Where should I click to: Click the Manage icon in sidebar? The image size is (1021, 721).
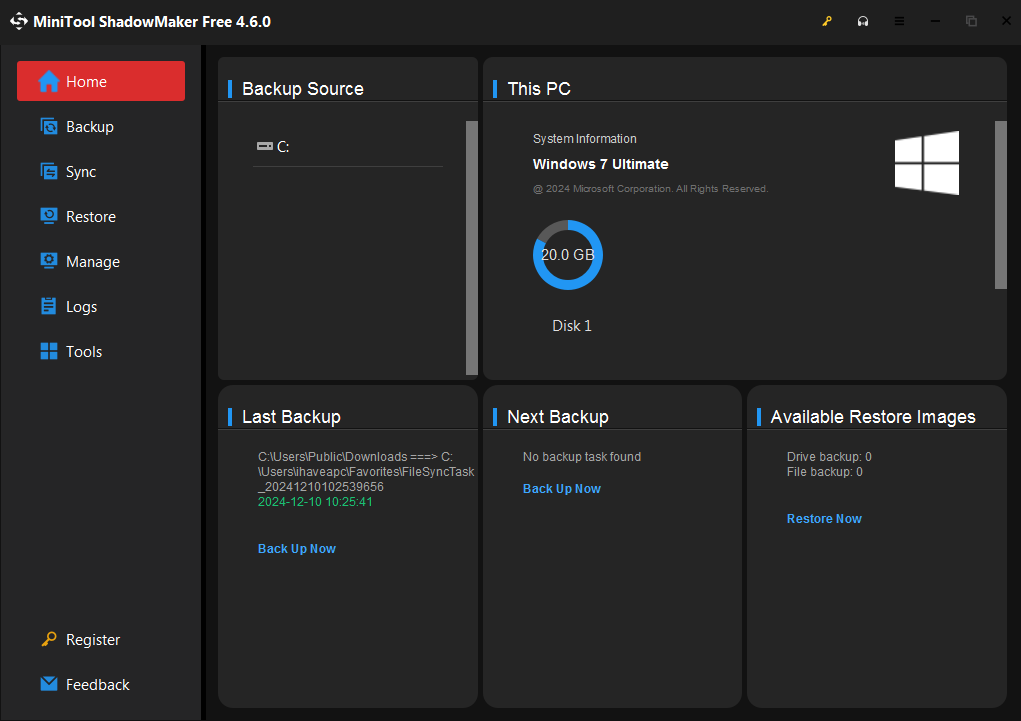49,261
